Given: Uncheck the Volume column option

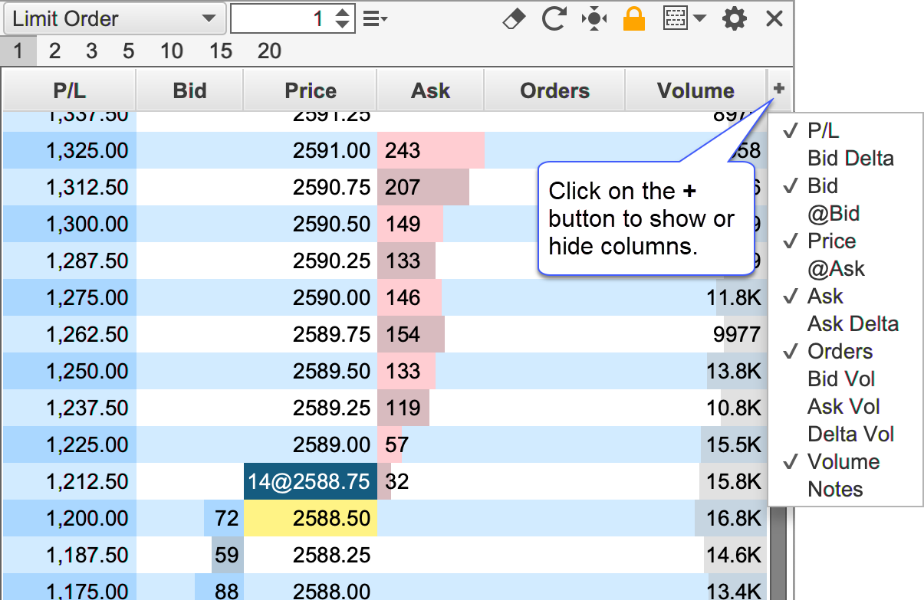Looking at the screenshot, I should (843, 462).
